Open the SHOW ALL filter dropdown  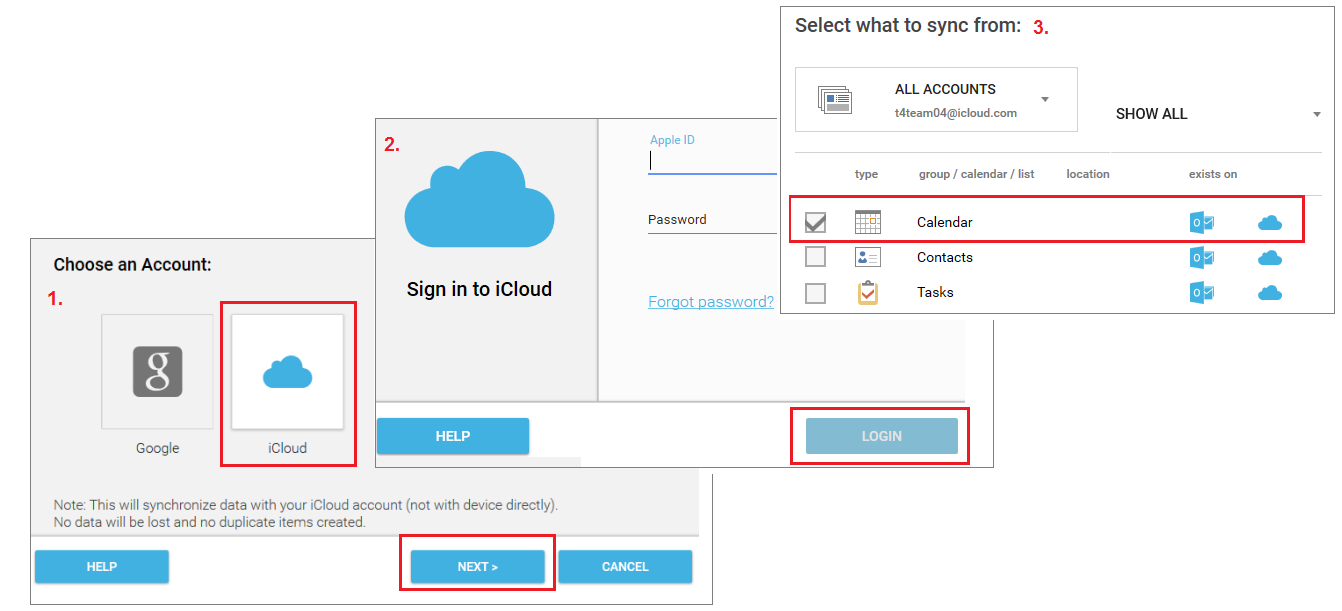(x=1316, y=115)
